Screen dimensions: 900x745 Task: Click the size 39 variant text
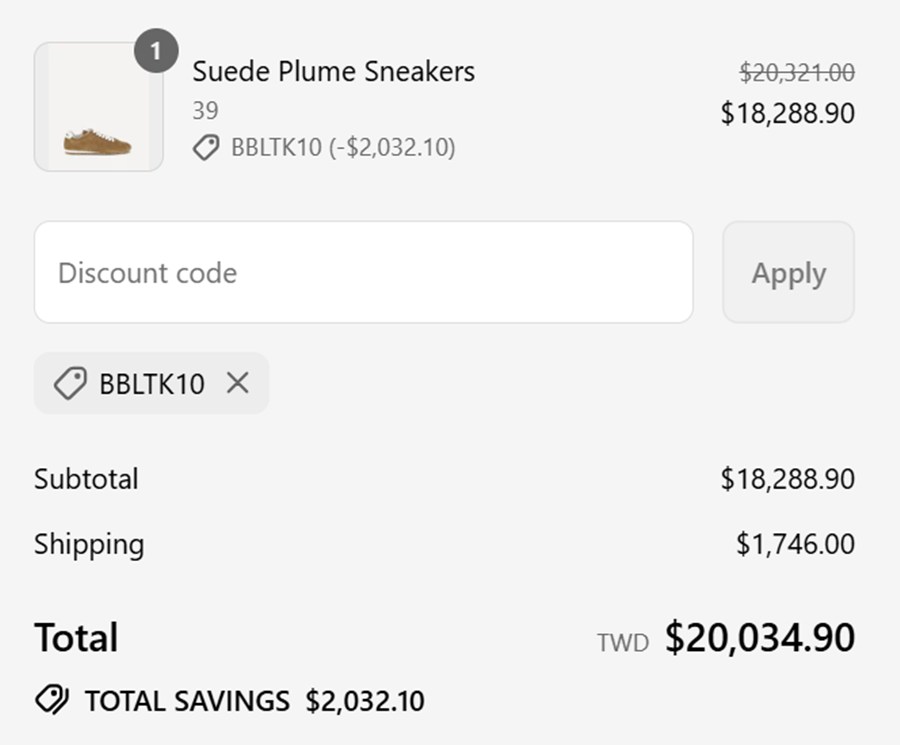205,110
